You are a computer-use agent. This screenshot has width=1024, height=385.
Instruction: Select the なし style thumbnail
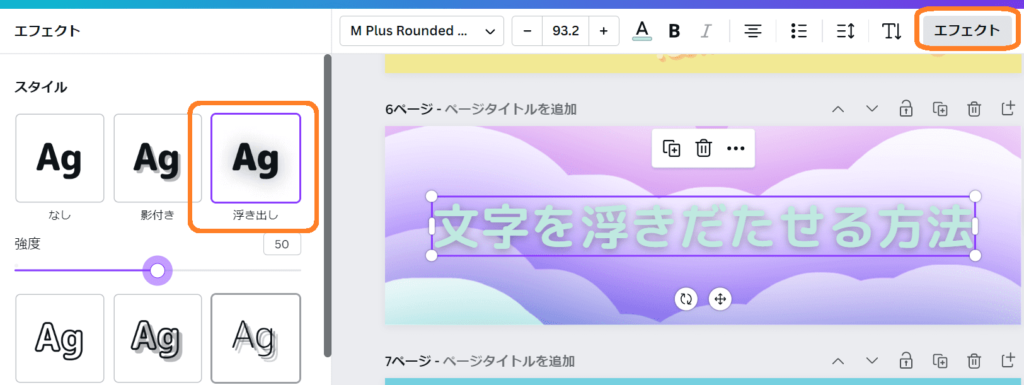click(x=59, y=158)
